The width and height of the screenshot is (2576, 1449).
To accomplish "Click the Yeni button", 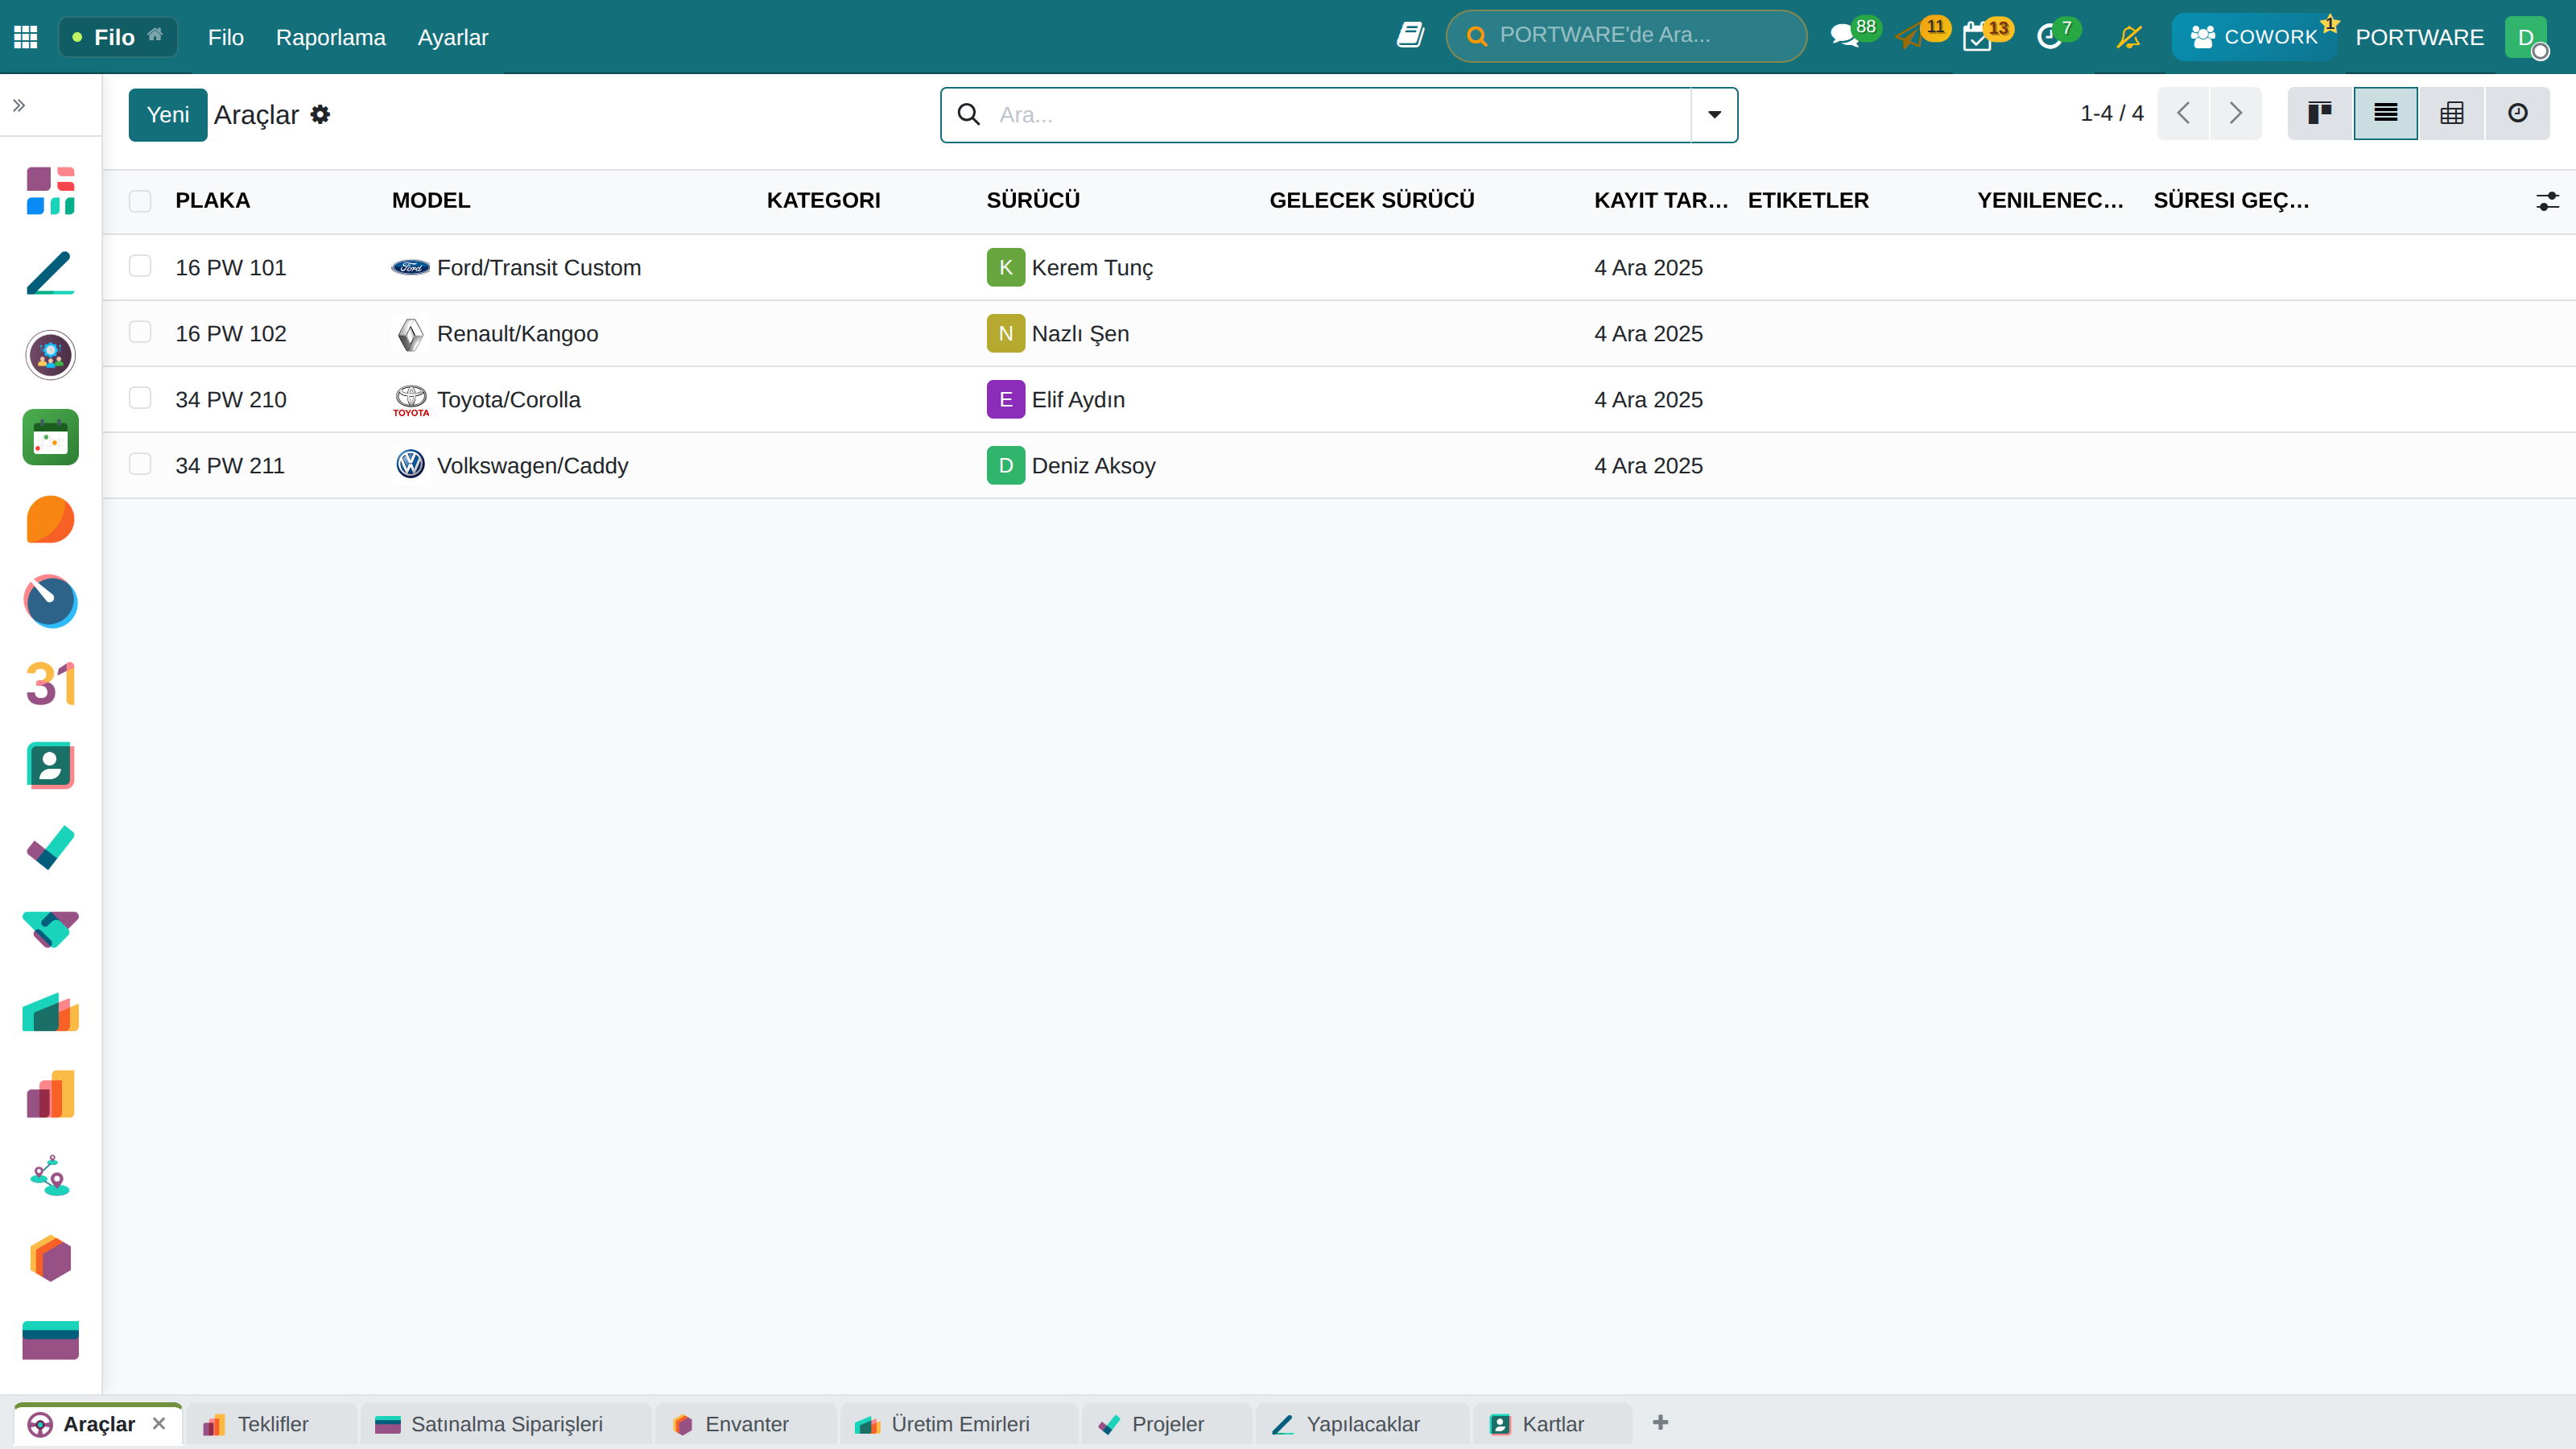I will pos(168,114).
